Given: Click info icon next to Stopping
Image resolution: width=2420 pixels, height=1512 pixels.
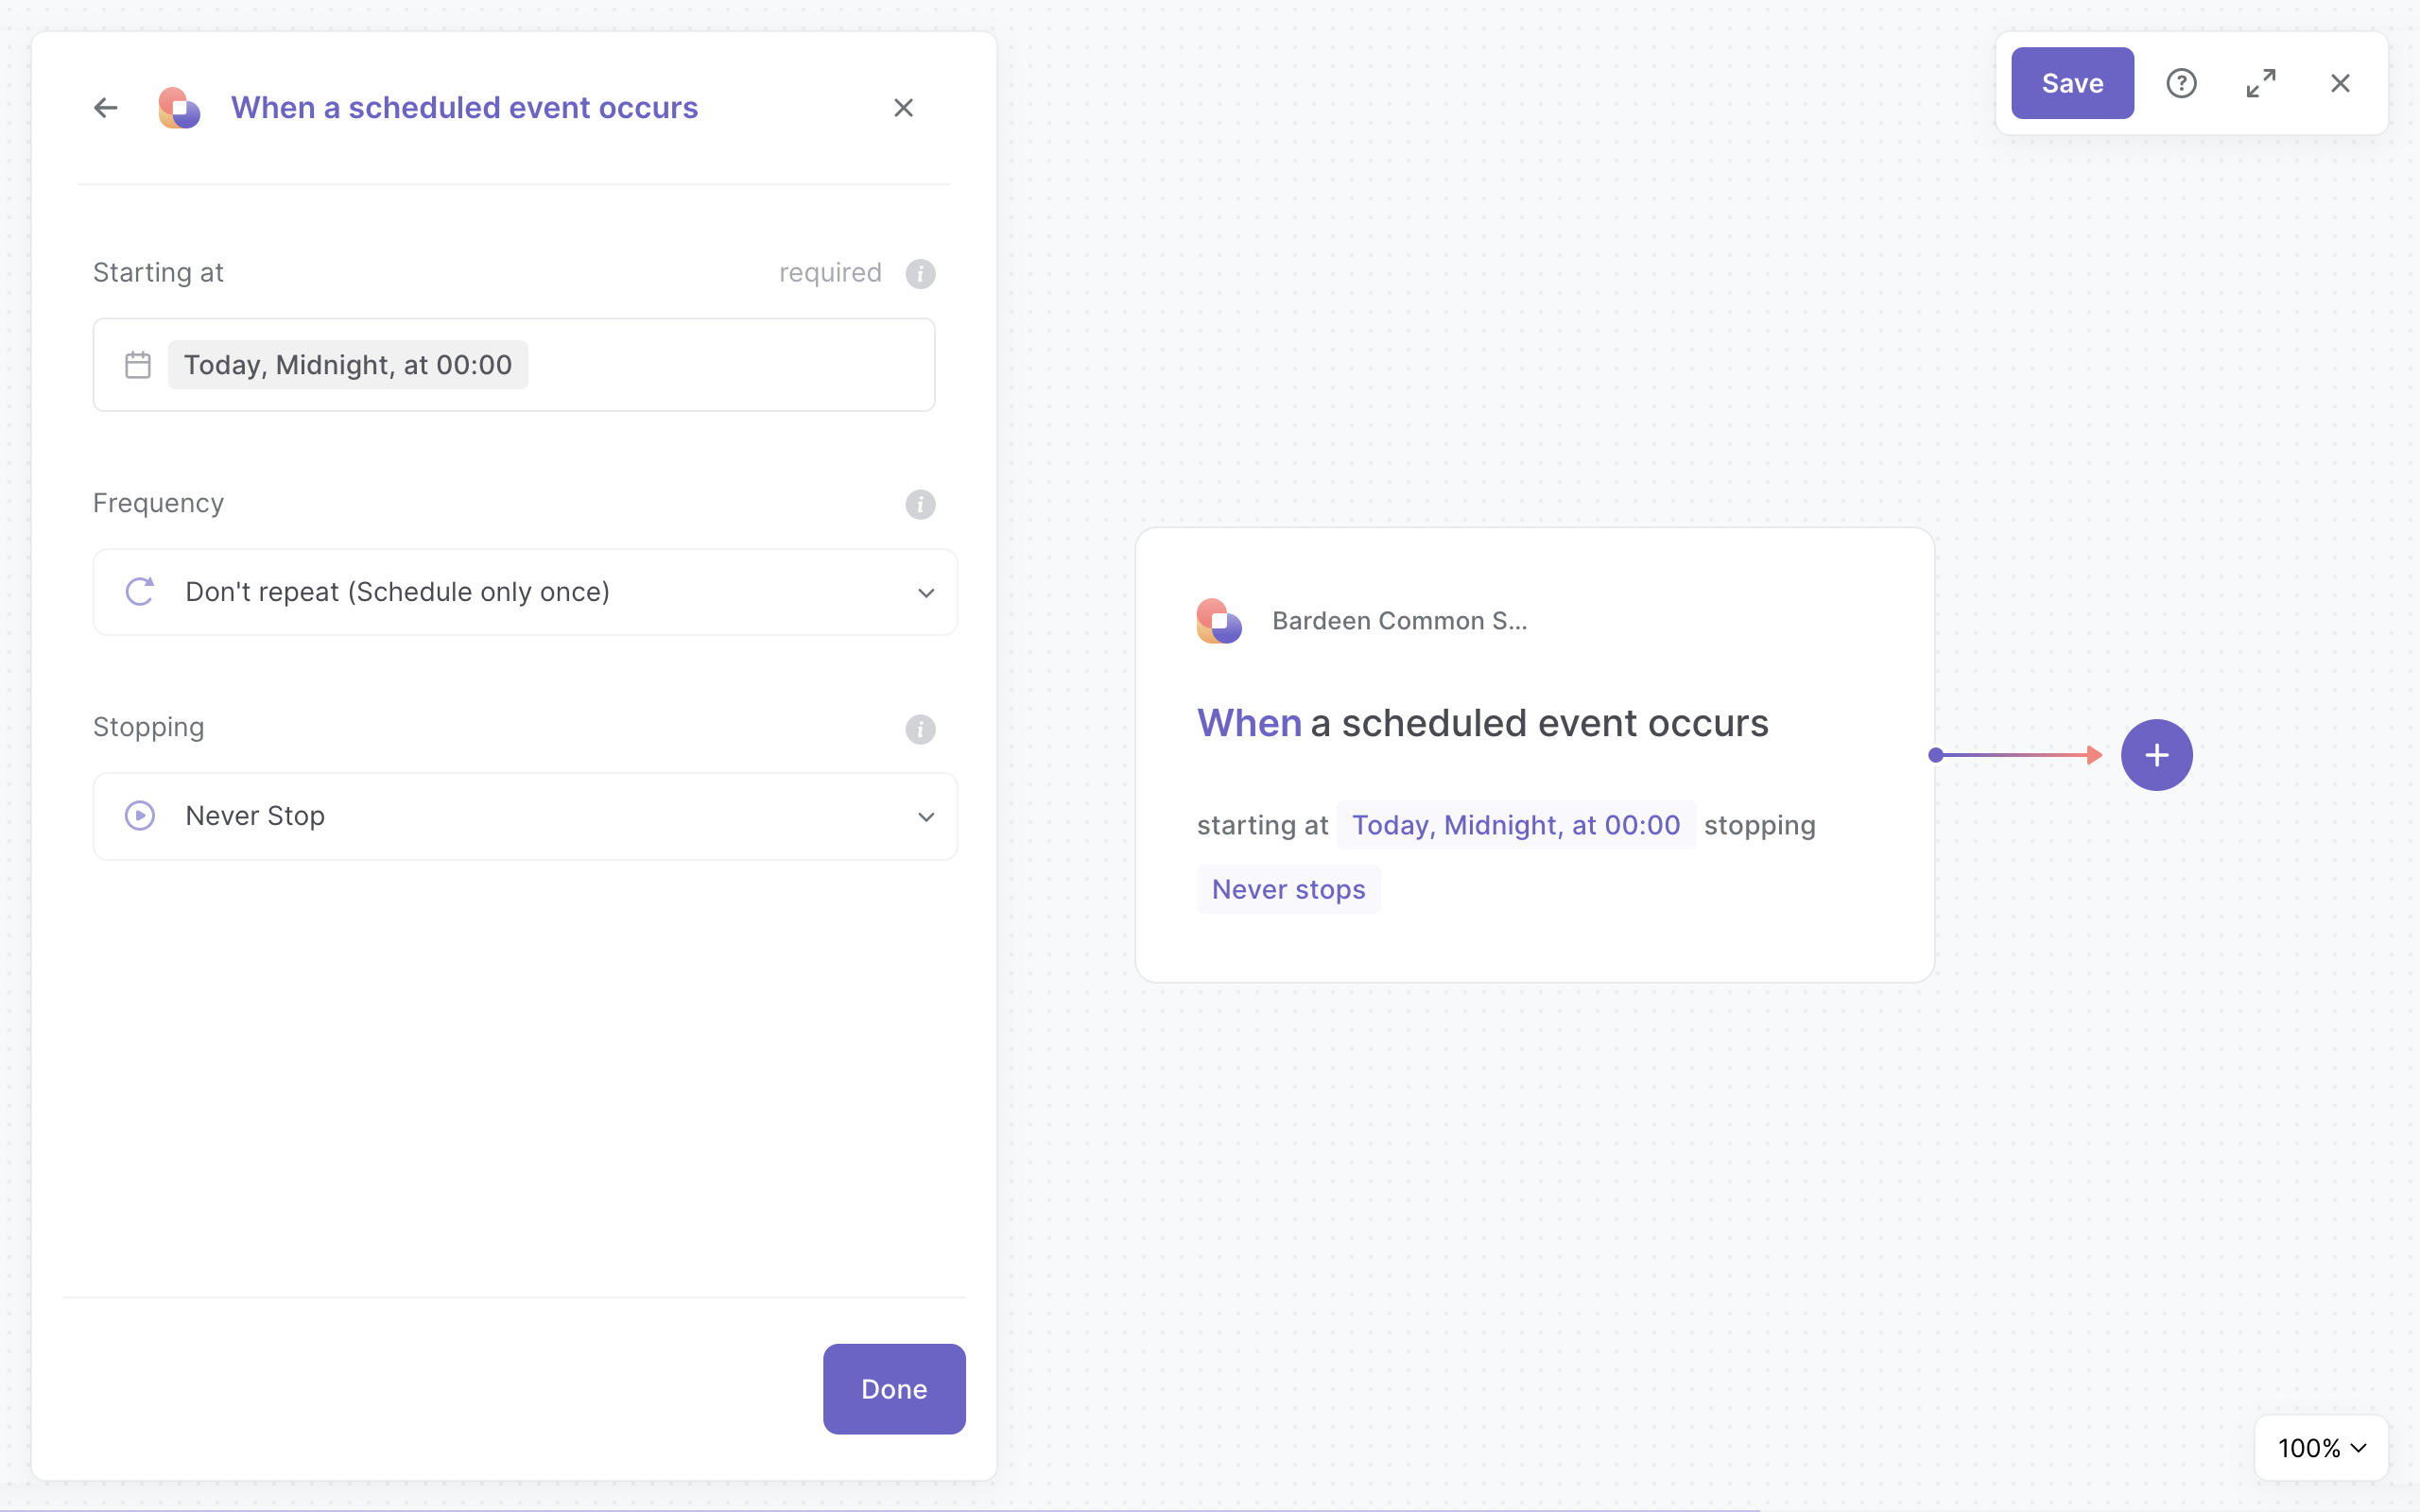Looking at the screenshot, I should (920, 729).
